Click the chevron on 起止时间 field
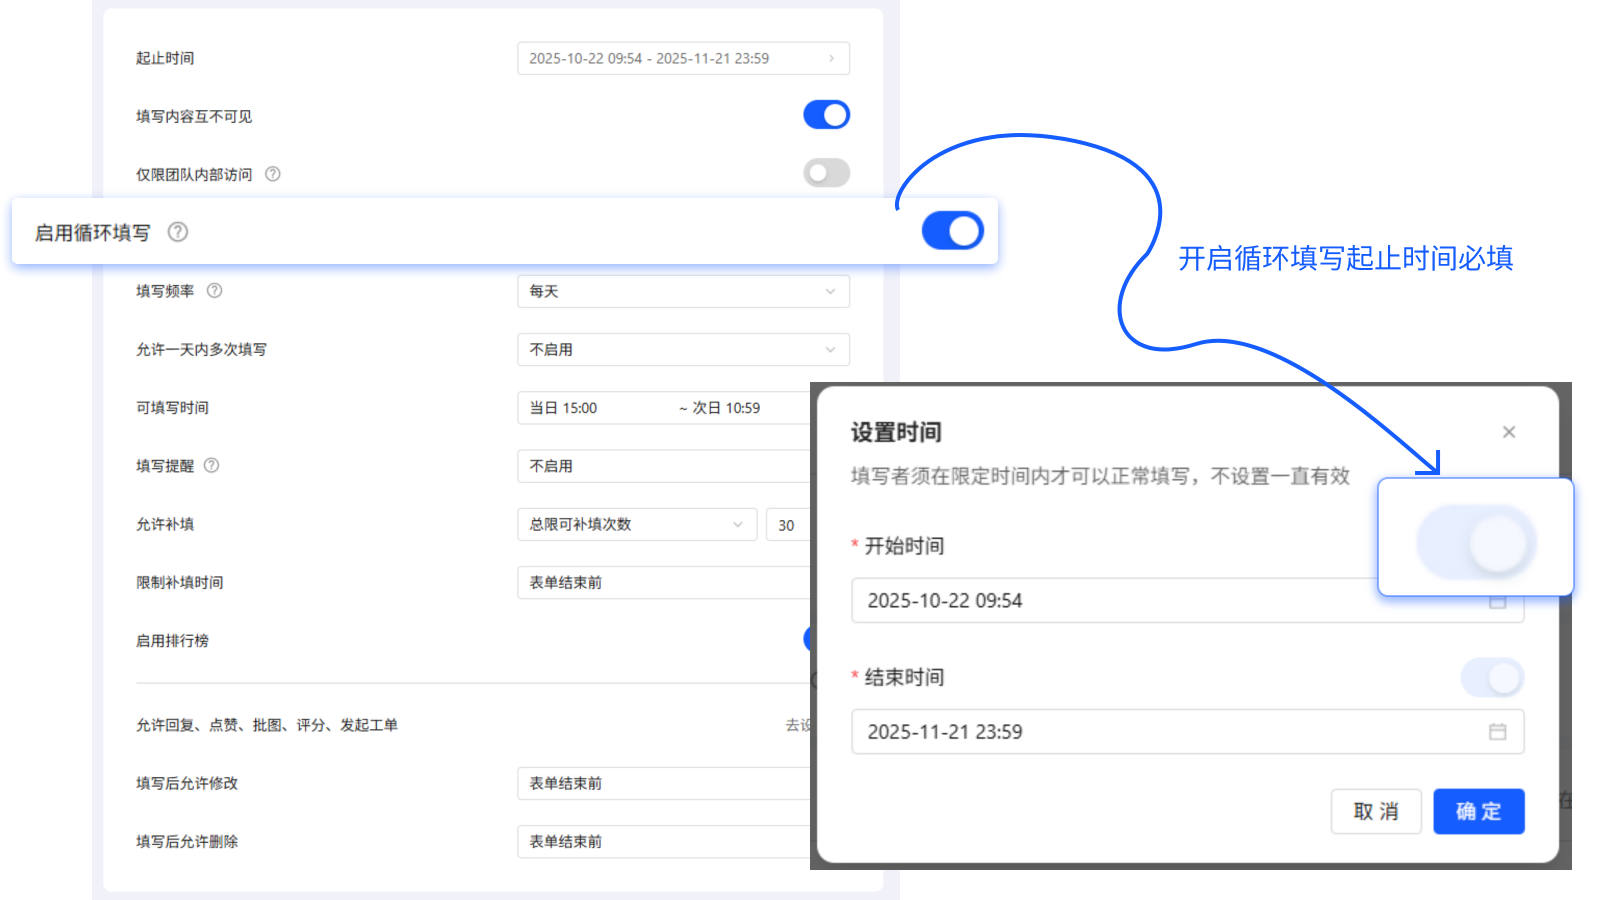Screen dimensions: 1600x900 831,58
